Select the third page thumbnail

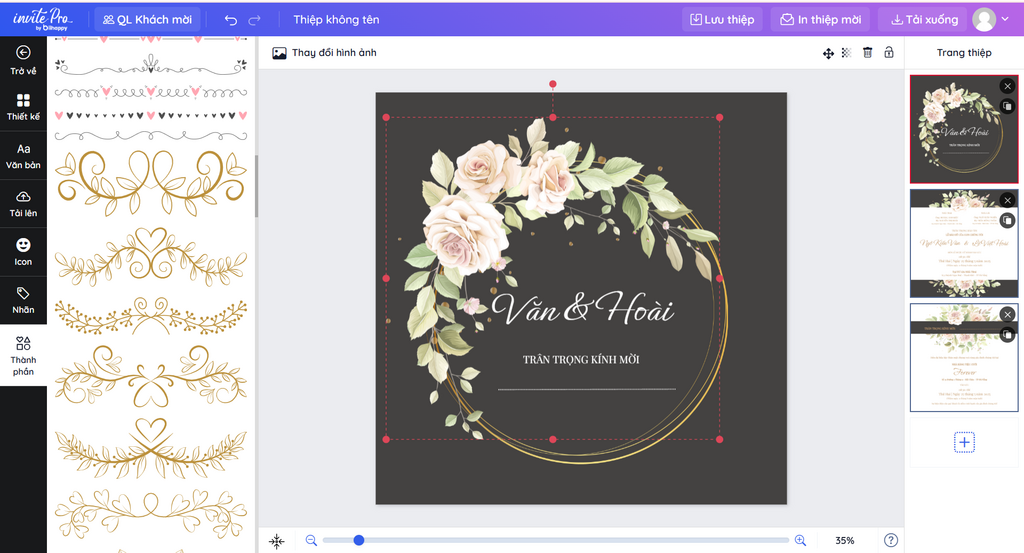point(958,359)
